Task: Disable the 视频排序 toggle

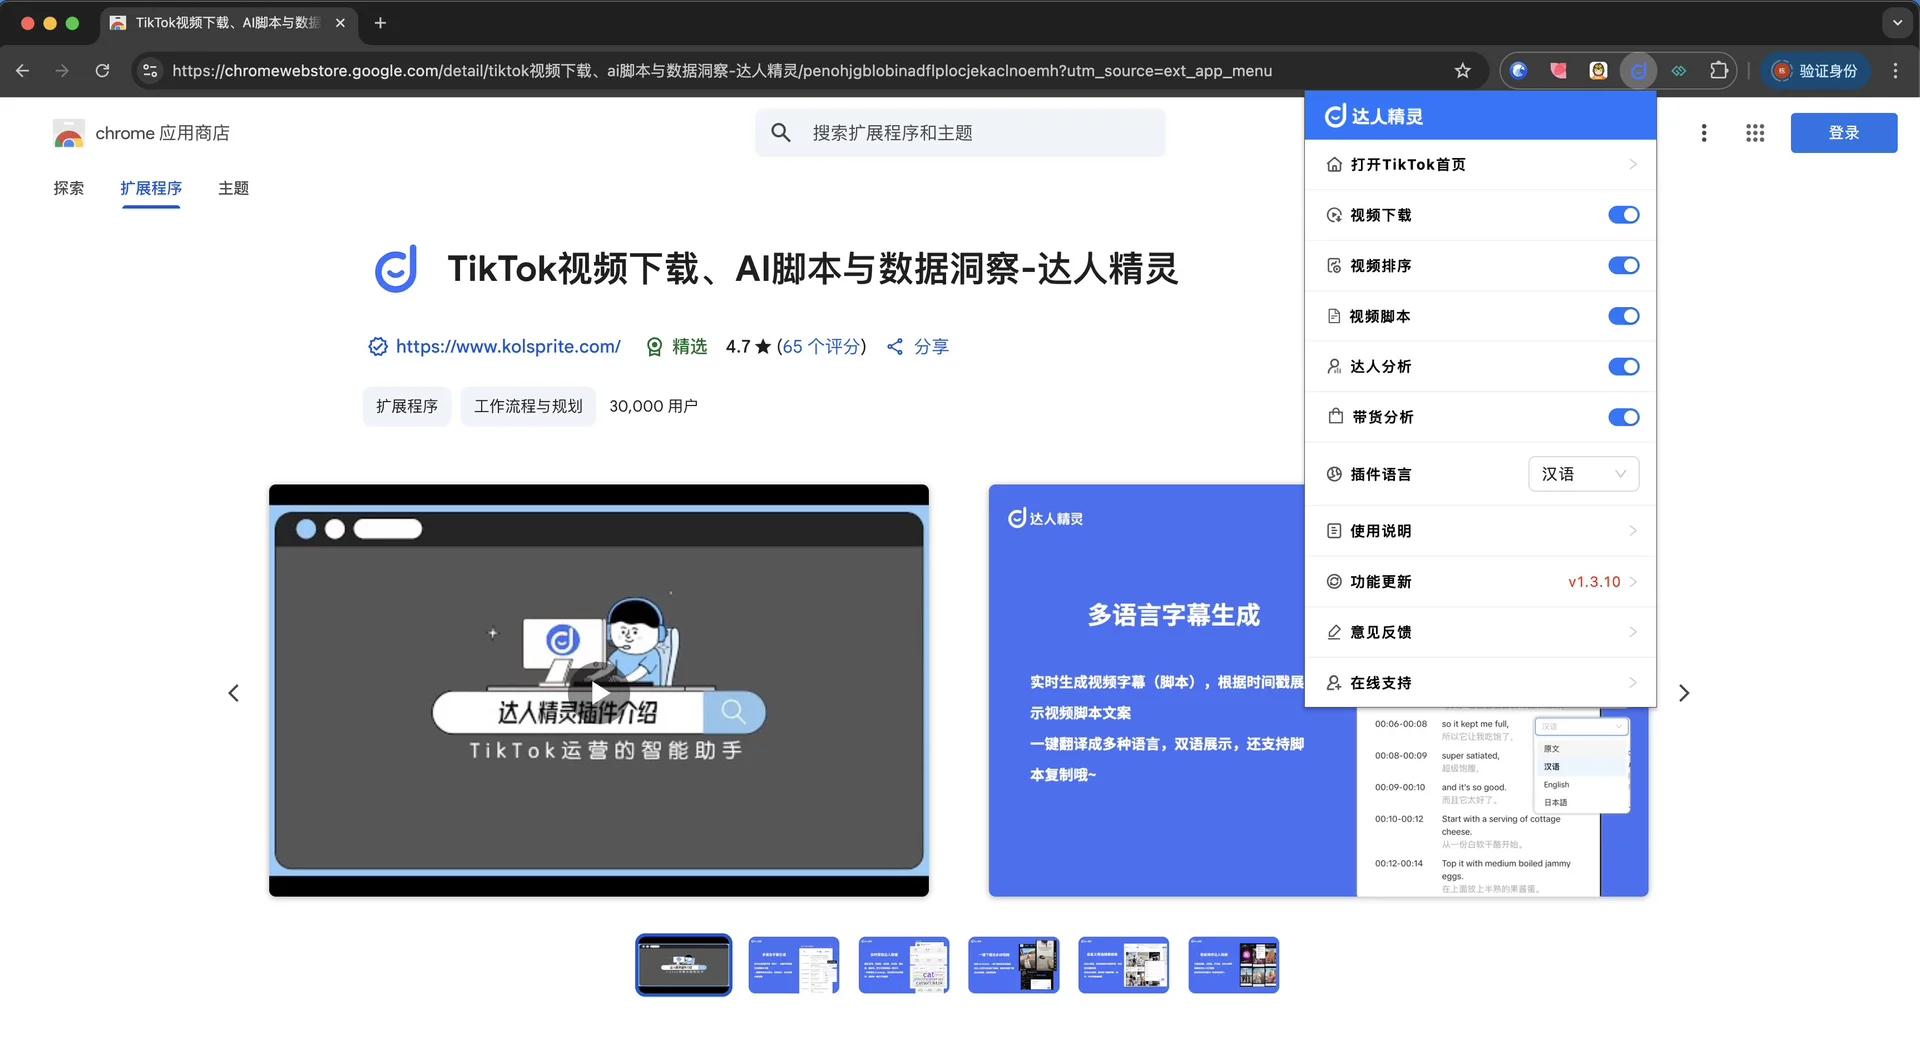Action: click(x=1623, y=265)
